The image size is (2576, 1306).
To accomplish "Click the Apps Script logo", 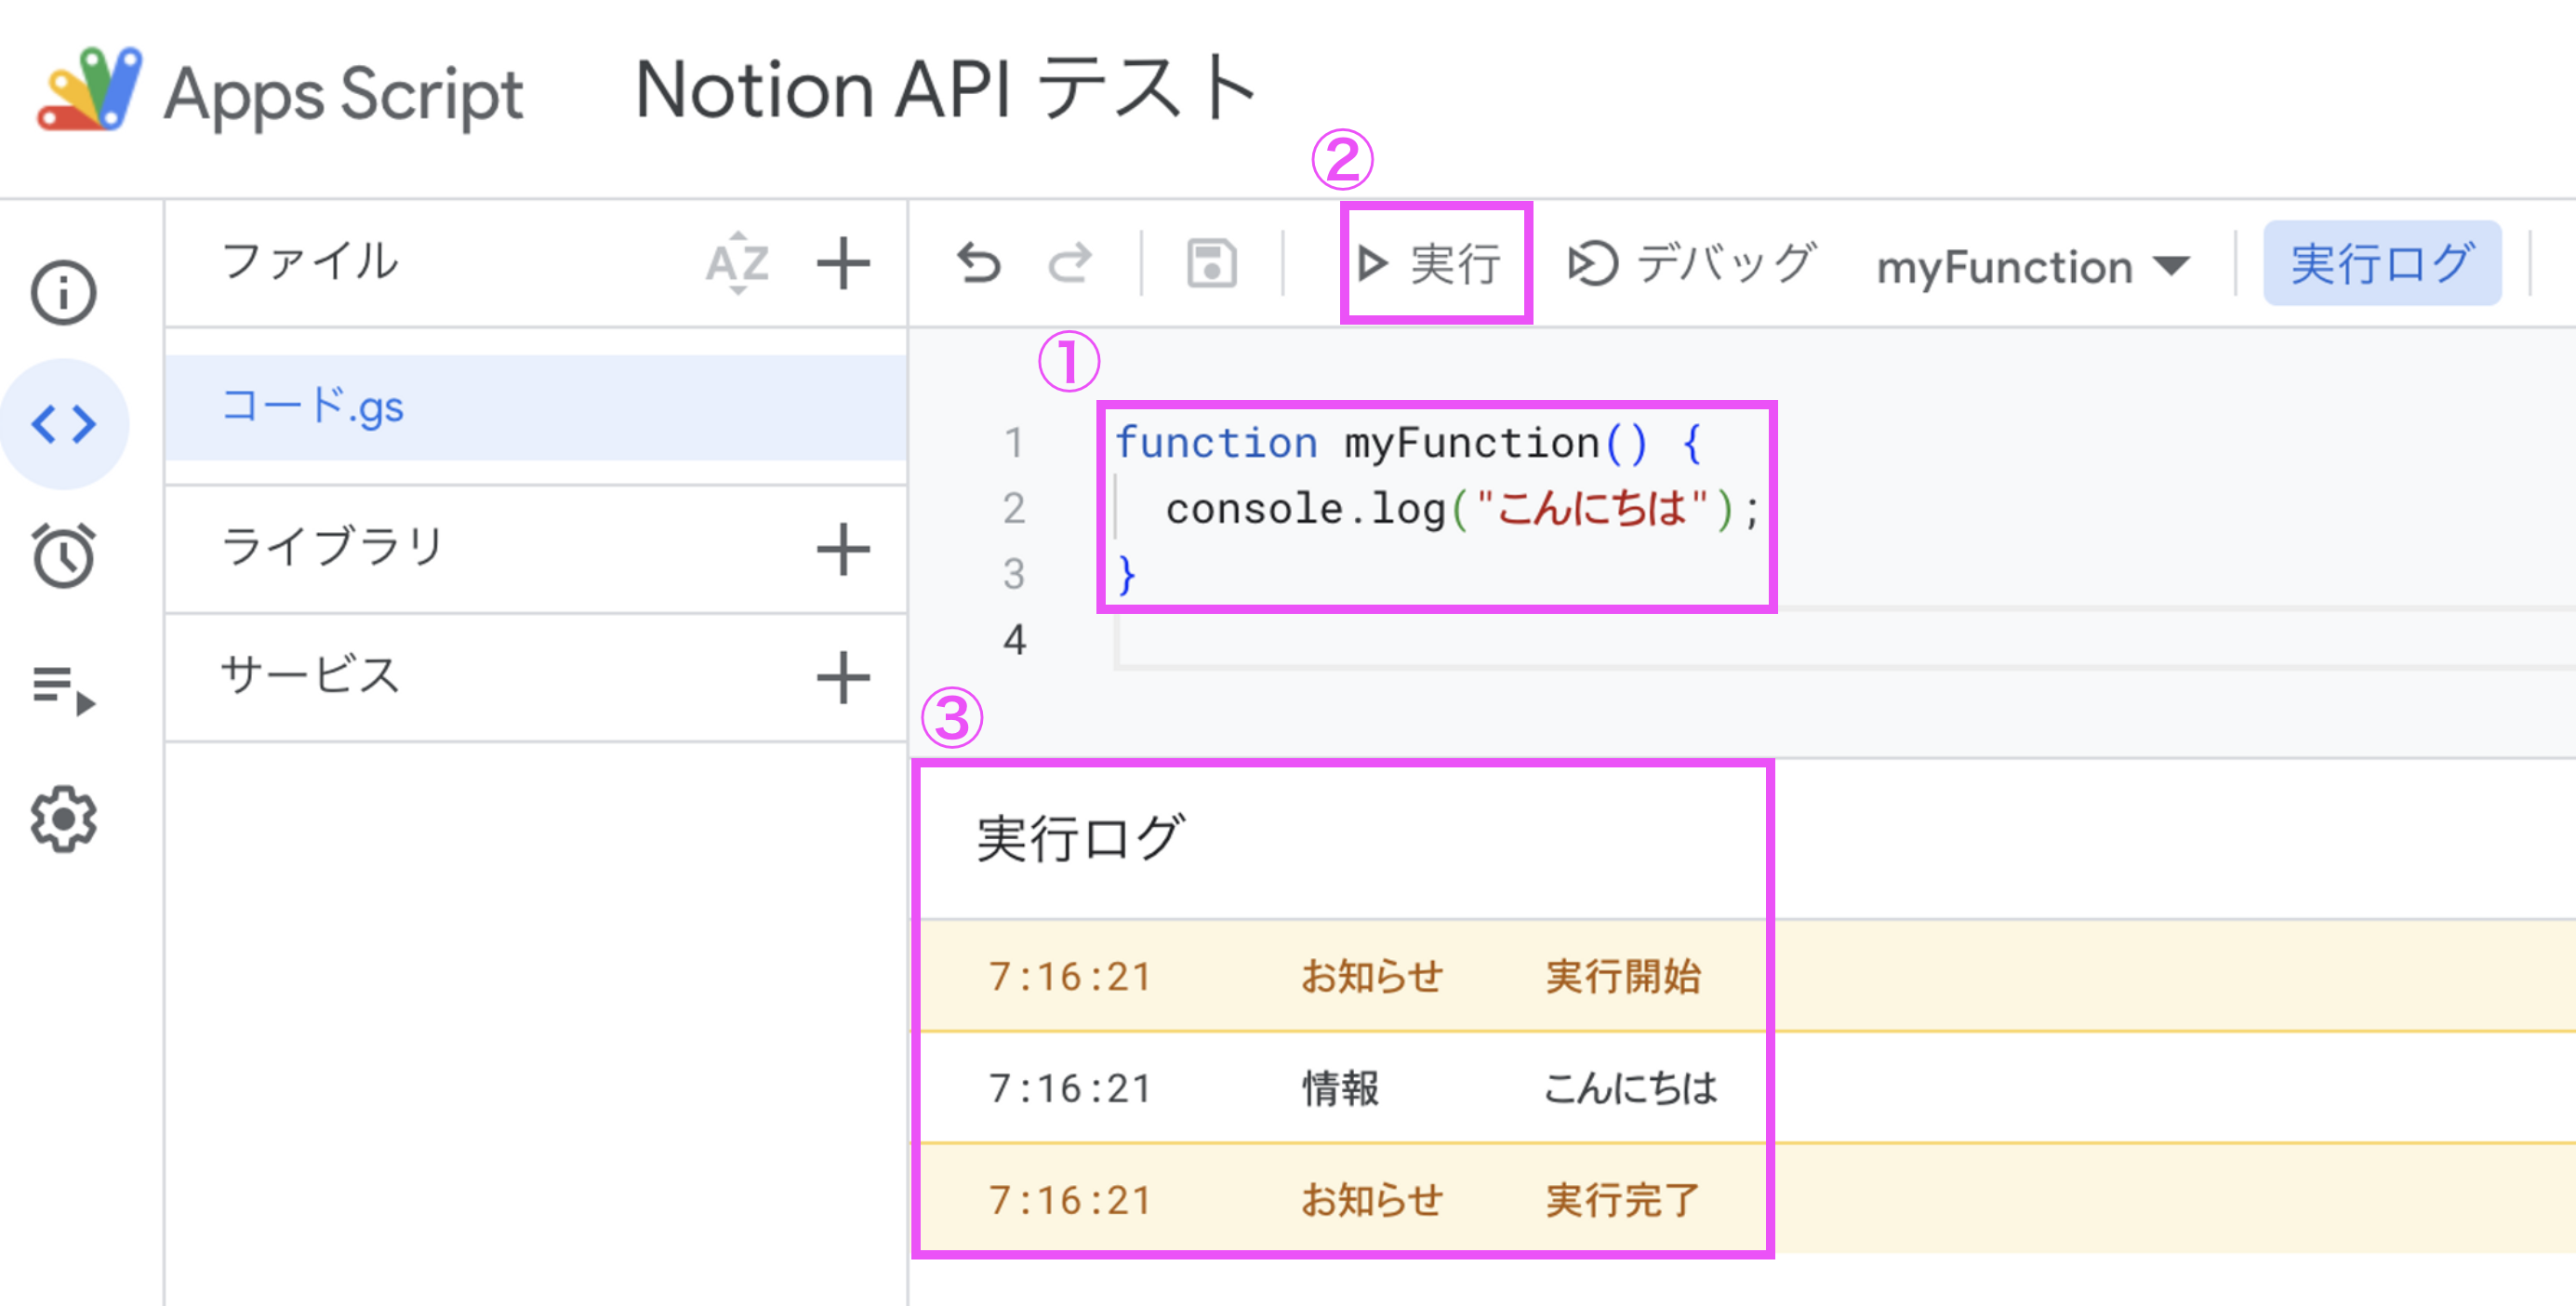I will (x=89, y=90).
